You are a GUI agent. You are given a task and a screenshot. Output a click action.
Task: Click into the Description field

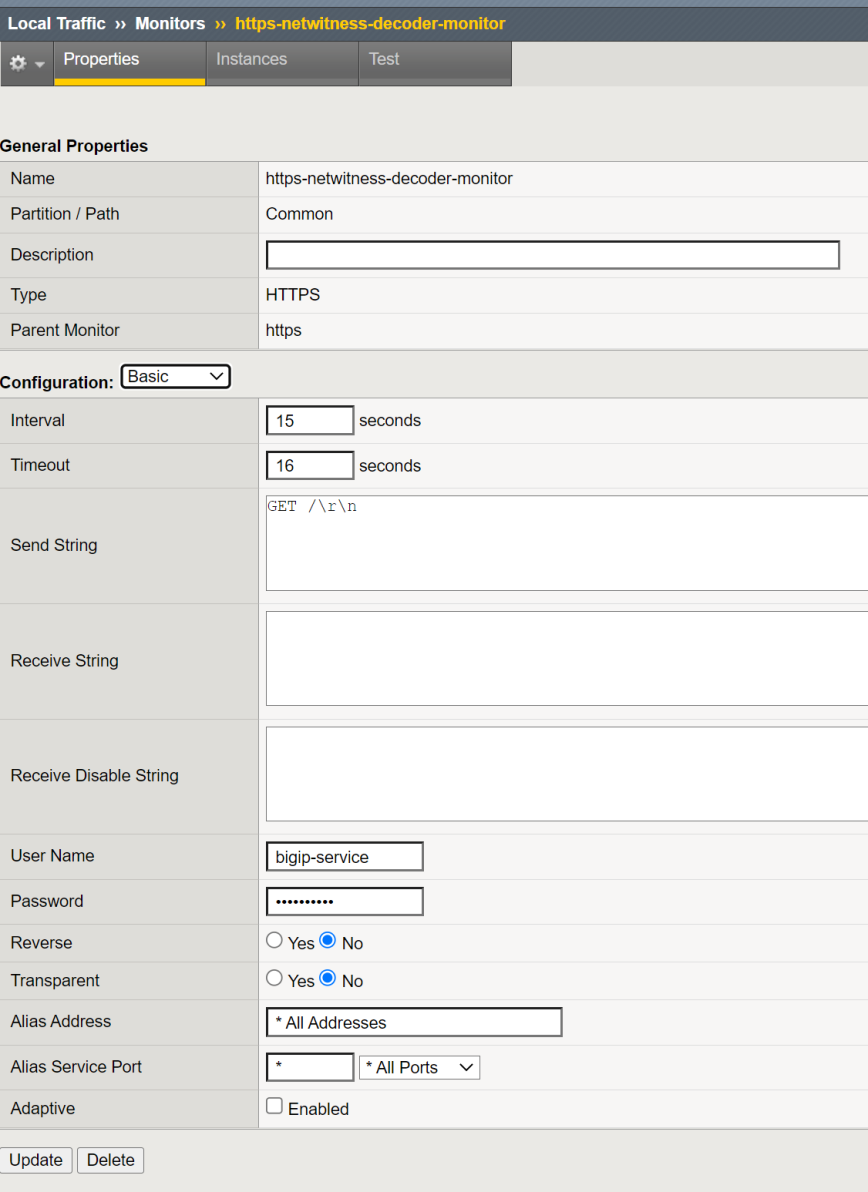tap(552, 255)
